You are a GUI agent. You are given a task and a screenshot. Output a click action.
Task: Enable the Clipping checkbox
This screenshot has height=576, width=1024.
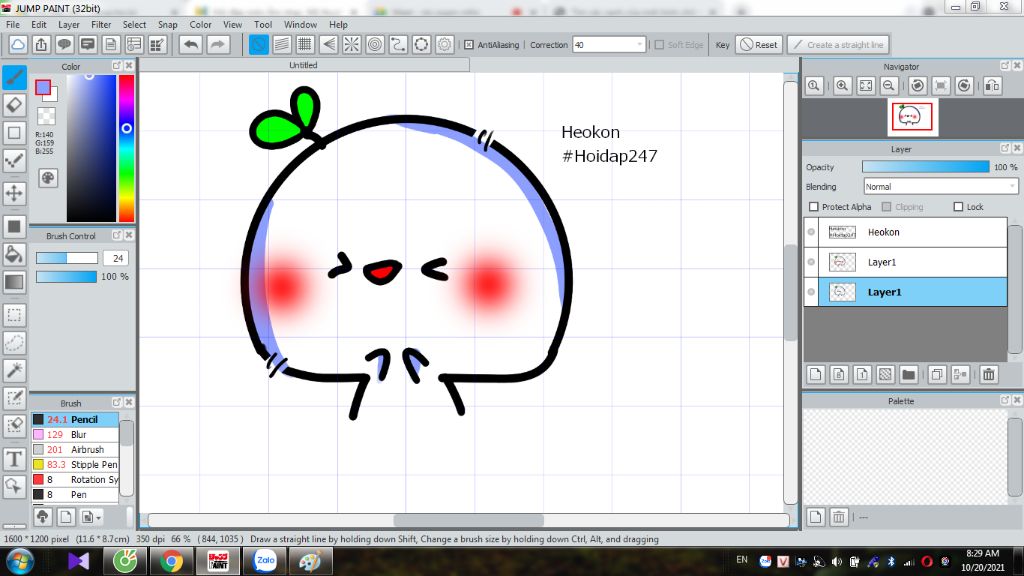[x=886, y=206]
